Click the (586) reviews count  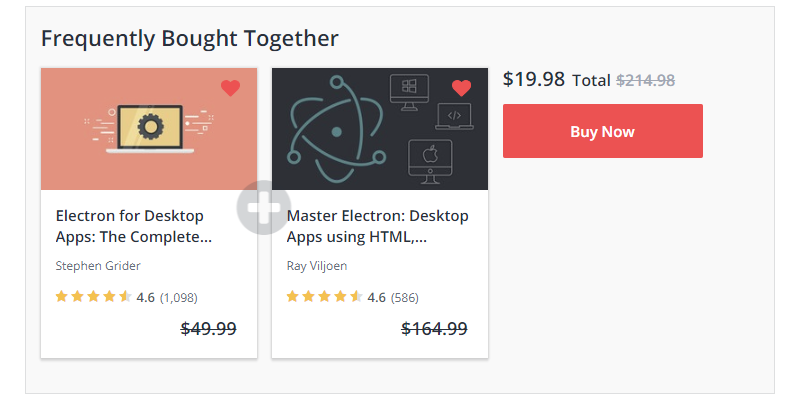click(405, 297)
